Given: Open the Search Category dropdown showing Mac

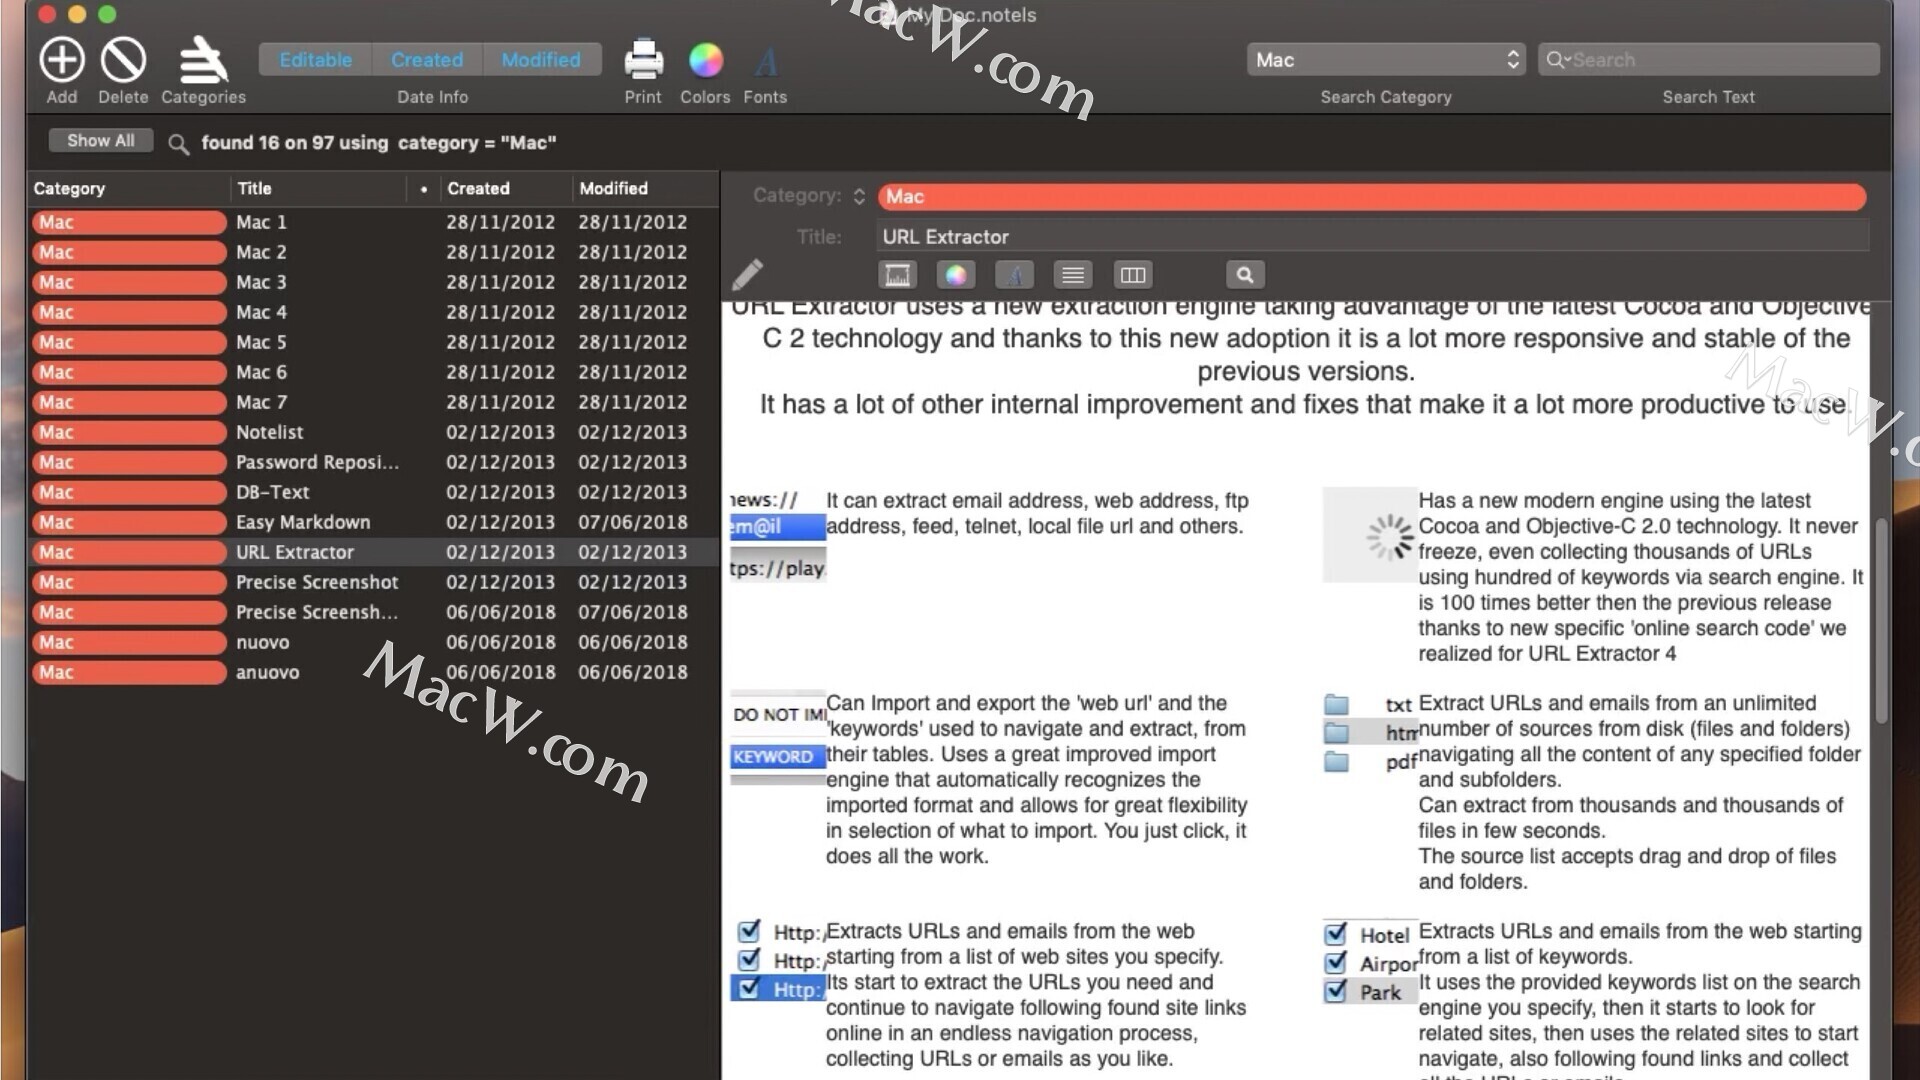Looking at the screenshot, I should click(x=1386, y=60).
